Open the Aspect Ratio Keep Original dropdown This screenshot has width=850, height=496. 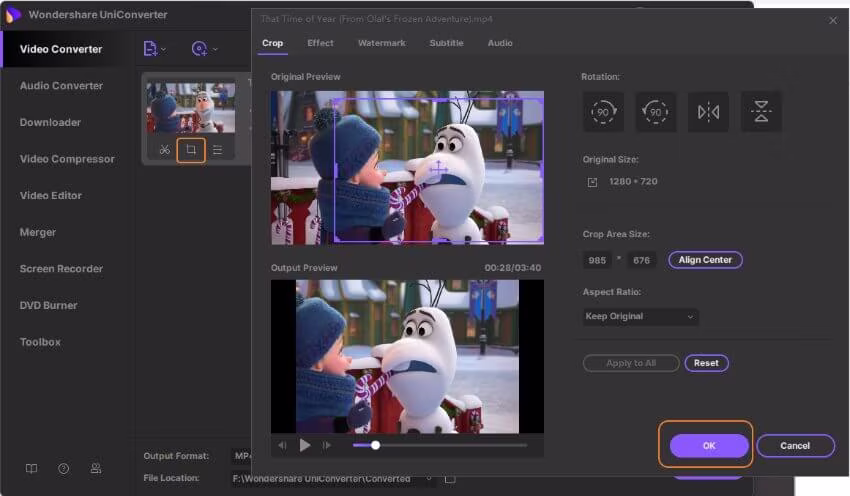pos(640,317)
